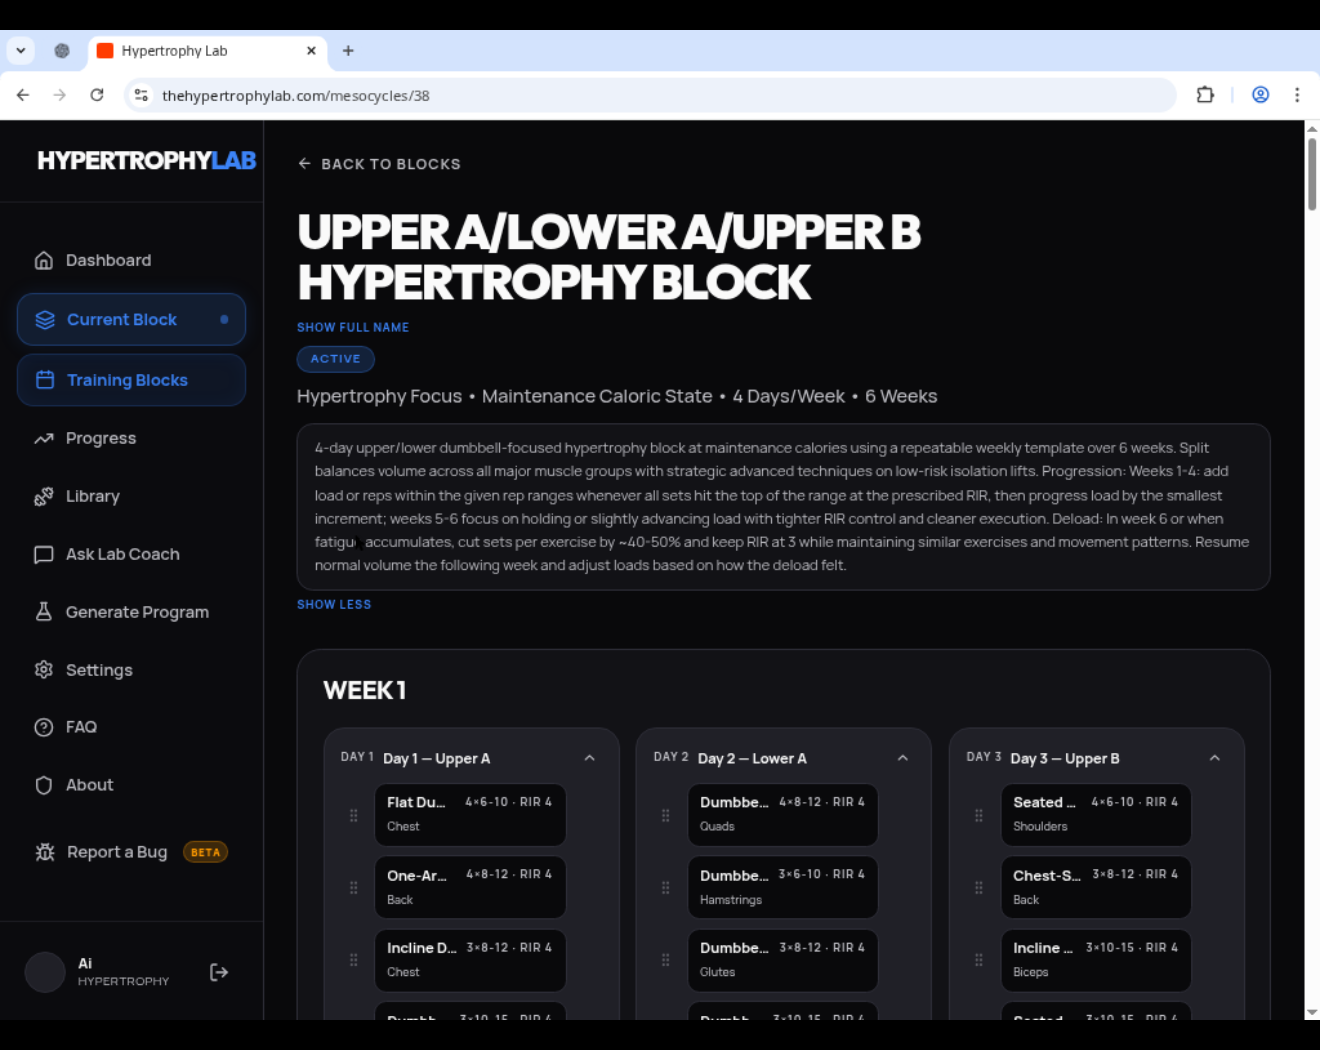1320x1050 pixels.
Task: Open Progress via its trend icon
Action: click(44, 438)
